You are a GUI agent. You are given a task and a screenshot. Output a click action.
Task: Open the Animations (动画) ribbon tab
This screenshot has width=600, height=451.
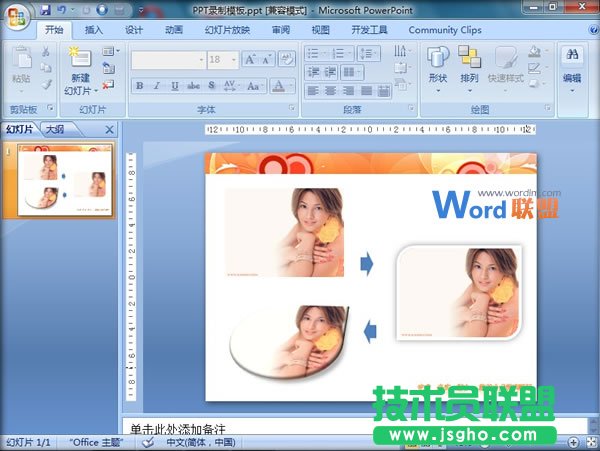[x=174, y=30]
